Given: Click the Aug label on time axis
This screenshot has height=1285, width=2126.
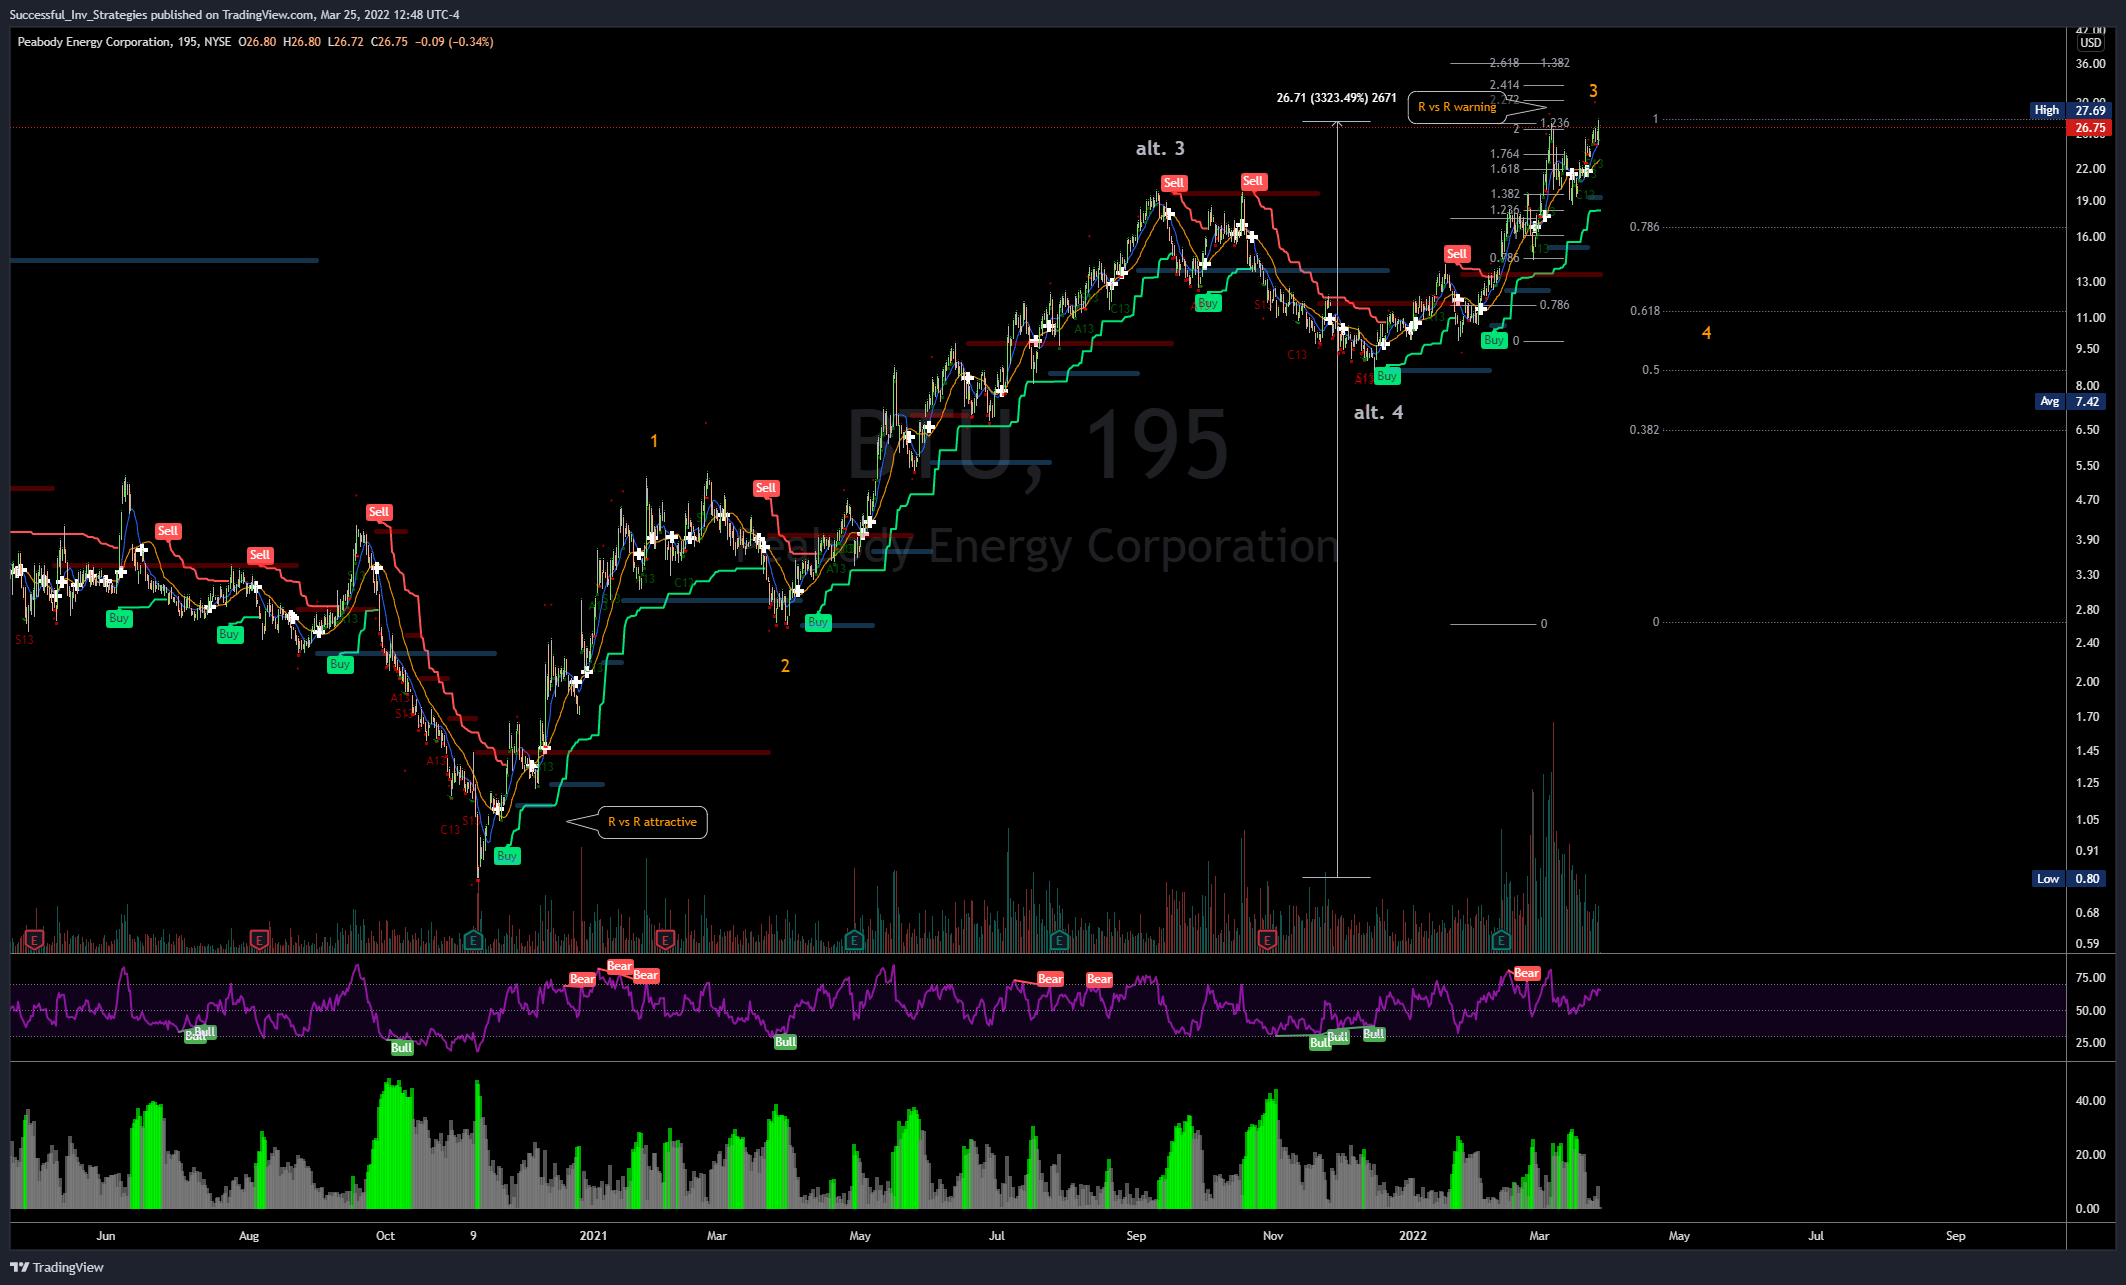Looking at the screenshot, I should tap(249, 1236).
